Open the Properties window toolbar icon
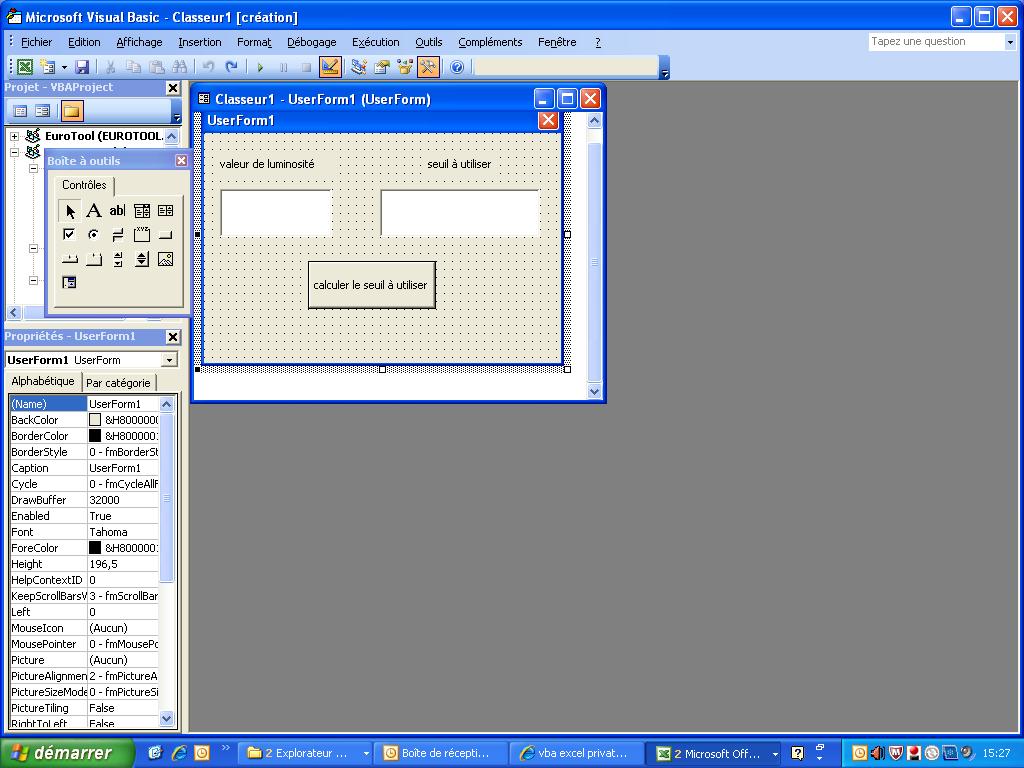Viewport: 1024px width, 768px height. 381,67
